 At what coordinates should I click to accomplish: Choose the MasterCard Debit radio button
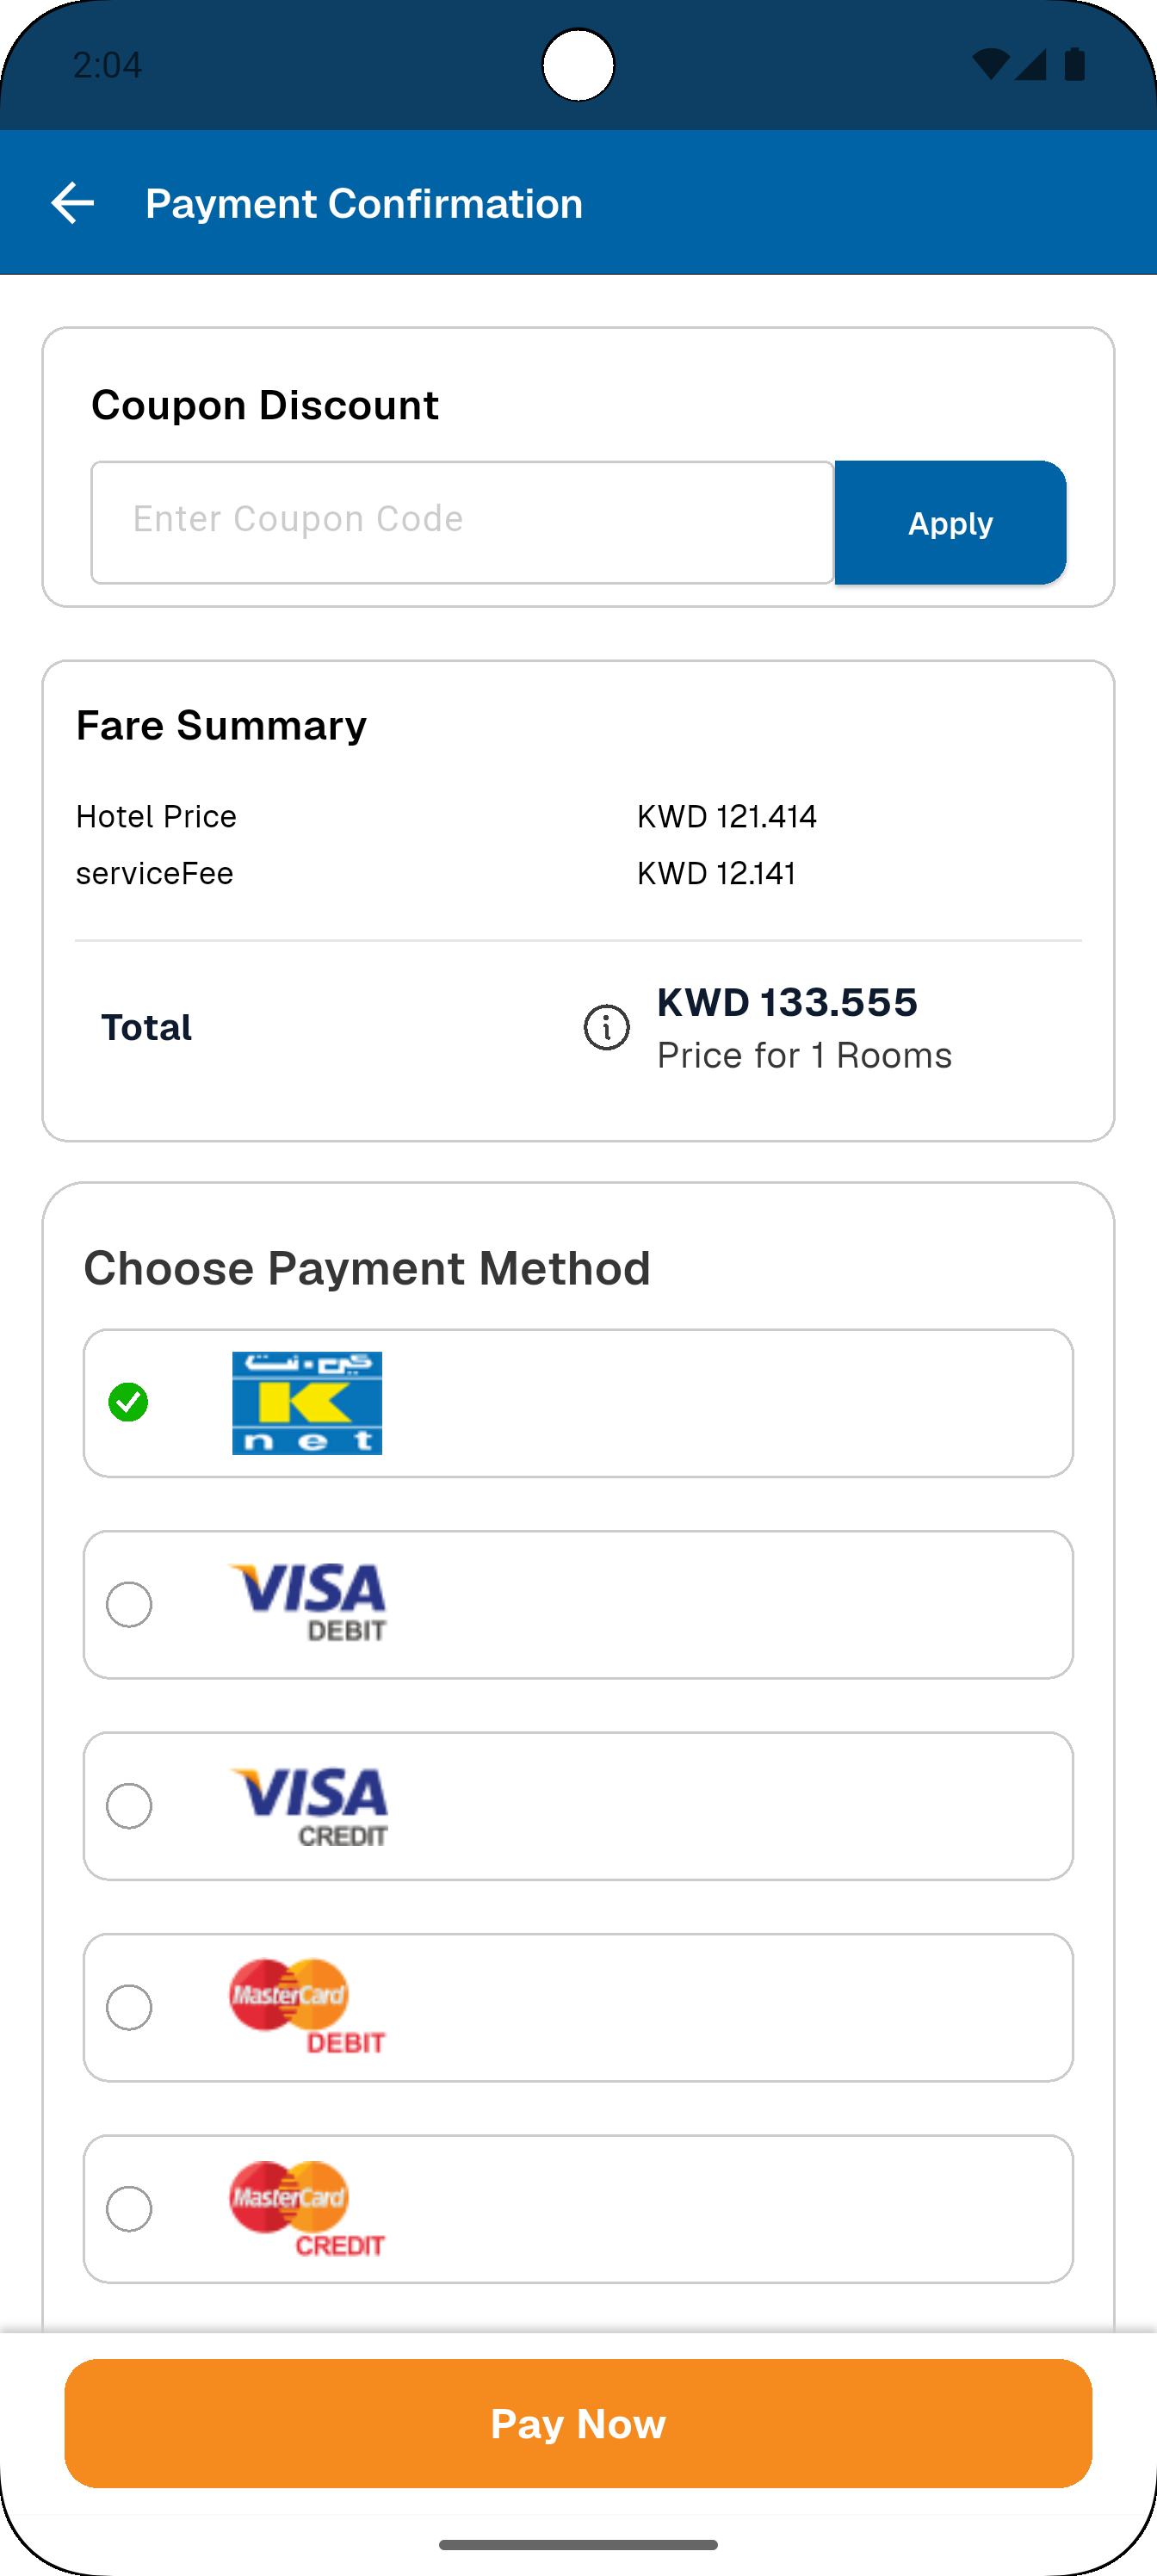click(x=129, y=2007)
